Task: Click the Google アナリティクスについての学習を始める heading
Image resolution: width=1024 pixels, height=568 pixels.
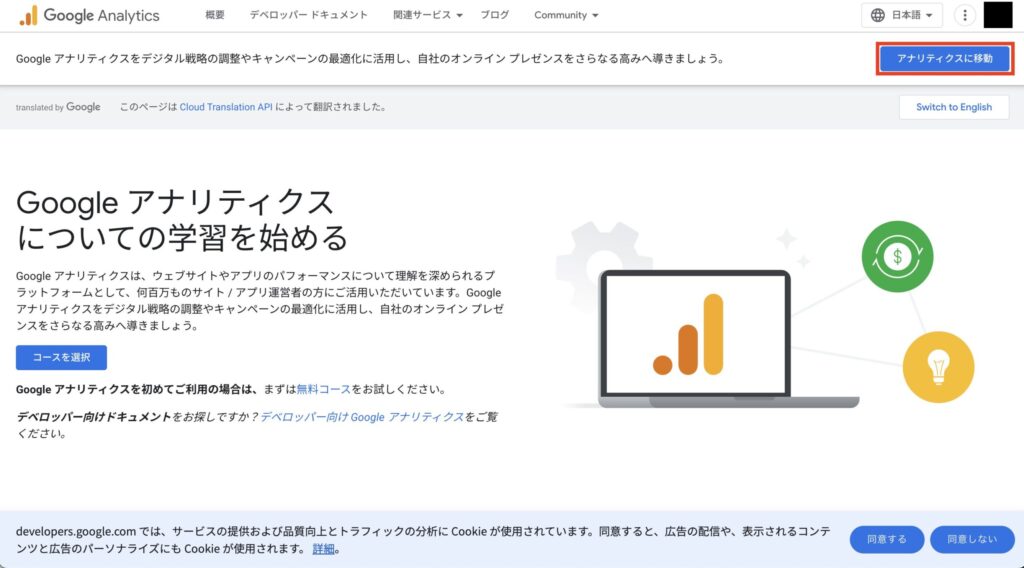Action: 182,220
